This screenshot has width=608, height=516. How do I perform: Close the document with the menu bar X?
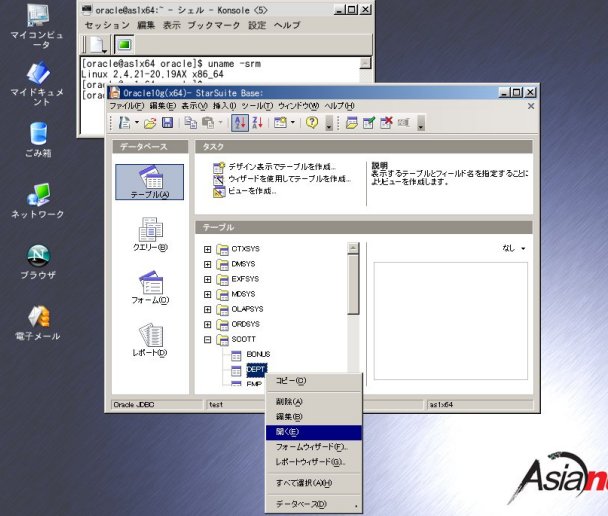(531, 106)
